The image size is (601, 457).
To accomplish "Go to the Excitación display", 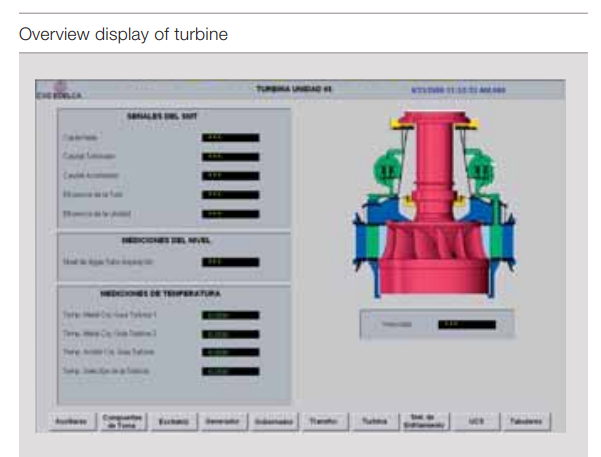I will pyautogui.click(x=174, y=422).
